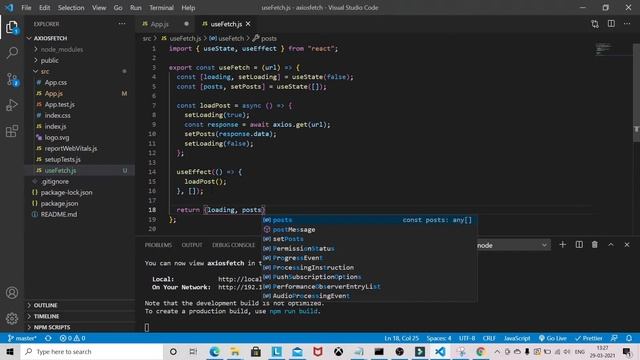The image size is (640, 360).
Task: Click the Windows search box
Action: [92, 351]
